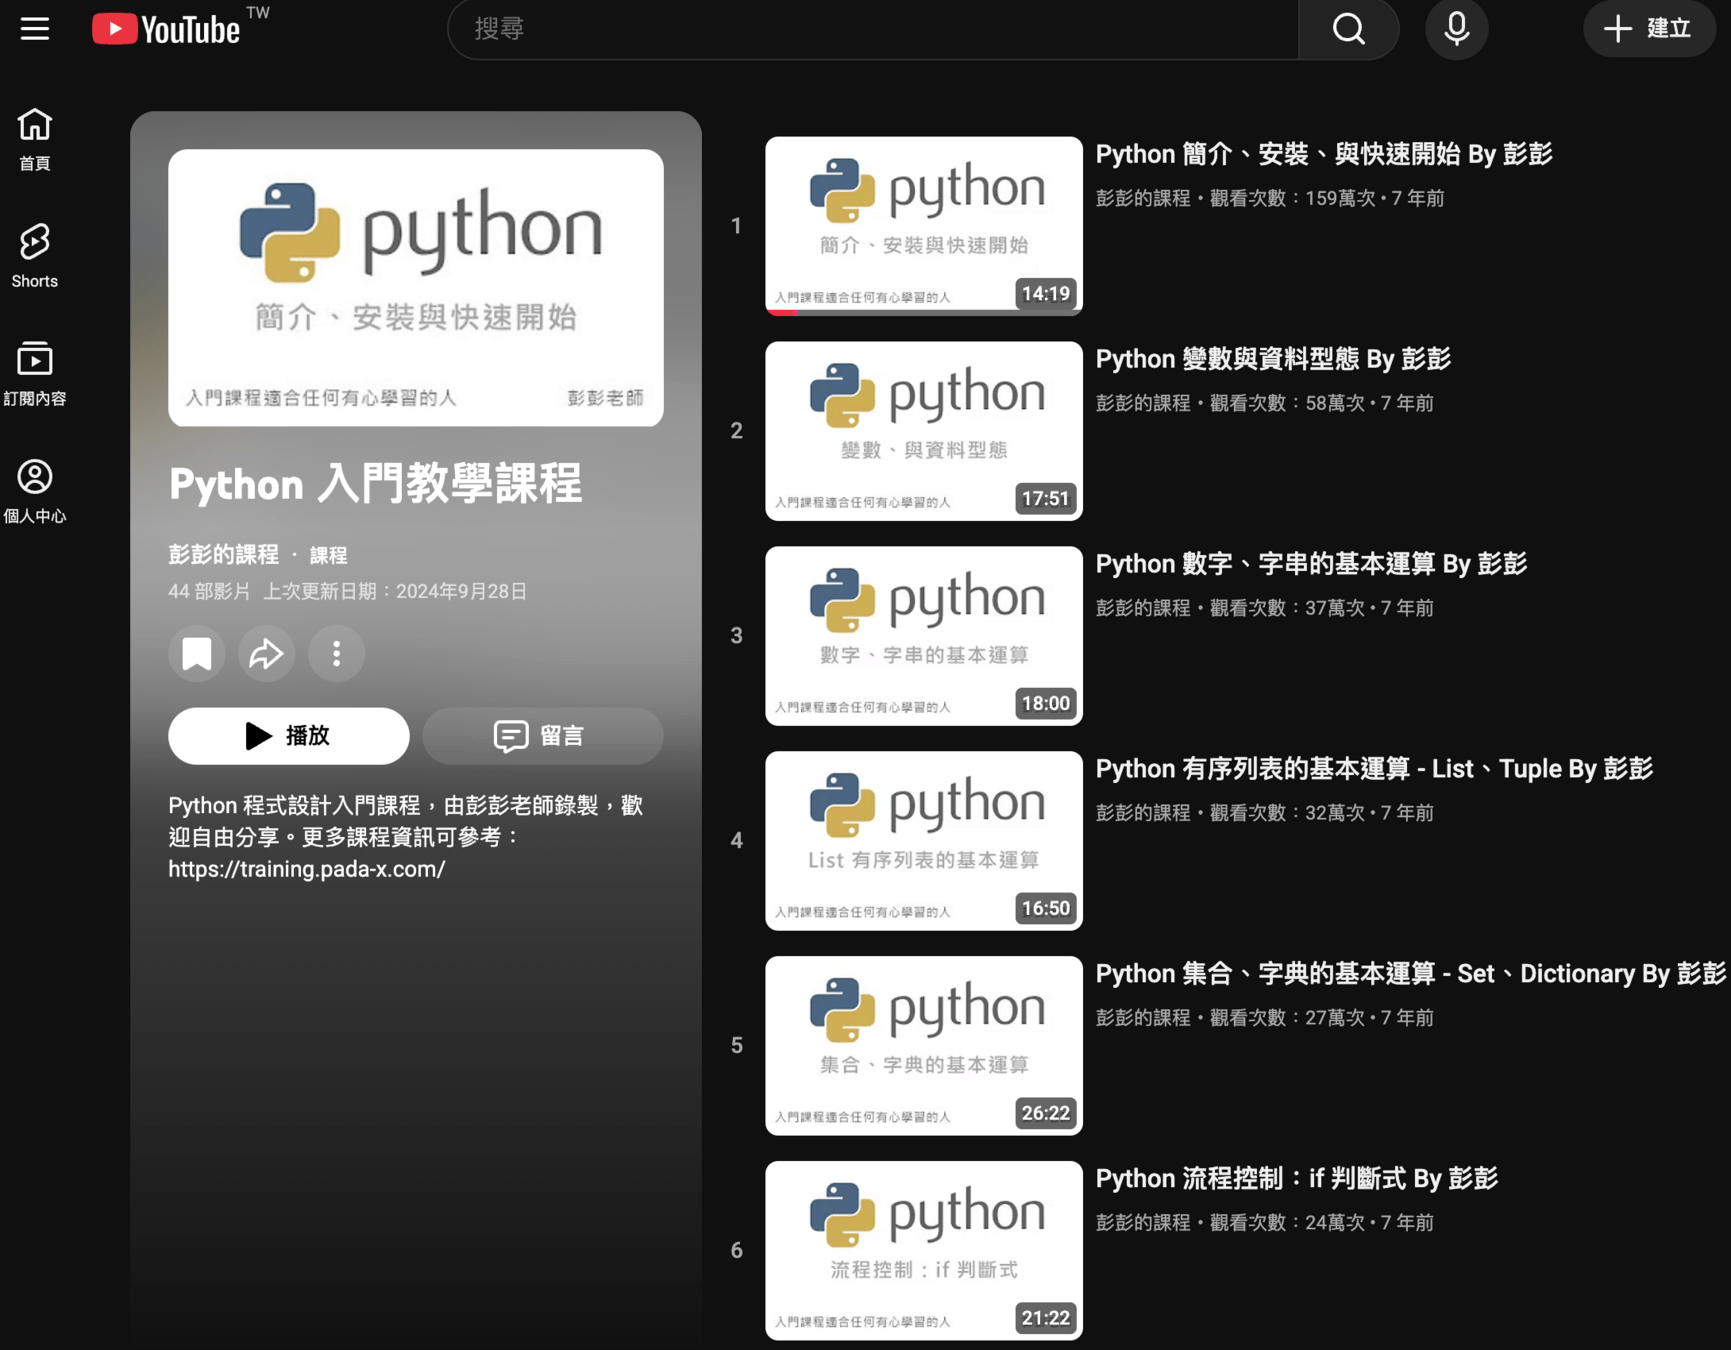Share the playlist with the arrow icon
Image resolution: width=1731 pixels, height=1350 pixels.
266,654
